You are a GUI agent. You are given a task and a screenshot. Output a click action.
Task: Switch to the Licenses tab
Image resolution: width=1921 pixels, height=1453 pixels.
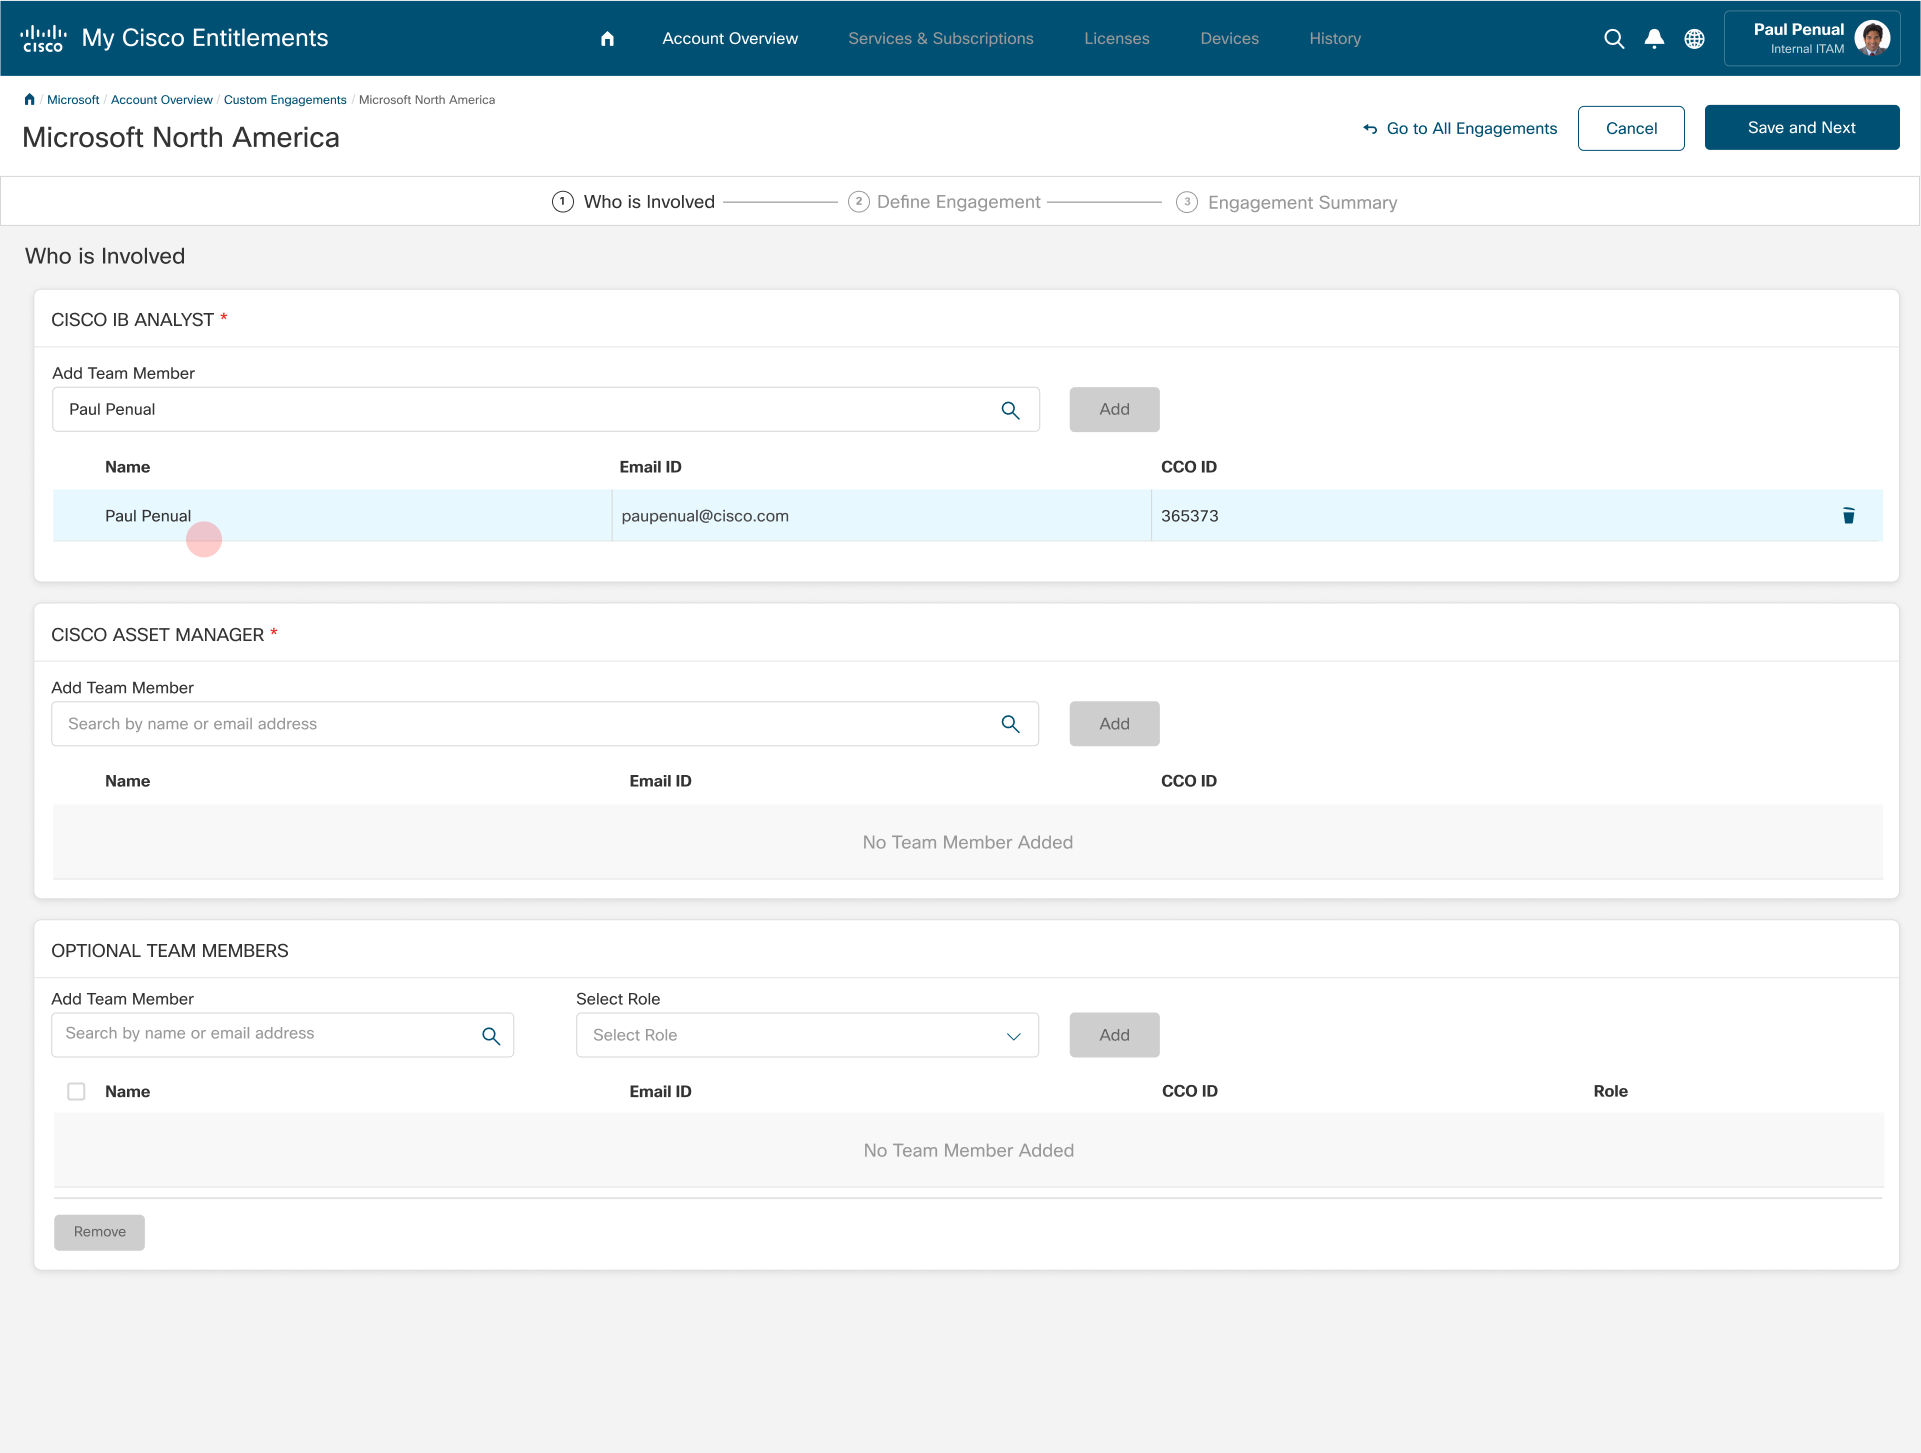pyautogui.click(x=1117, y=38)
